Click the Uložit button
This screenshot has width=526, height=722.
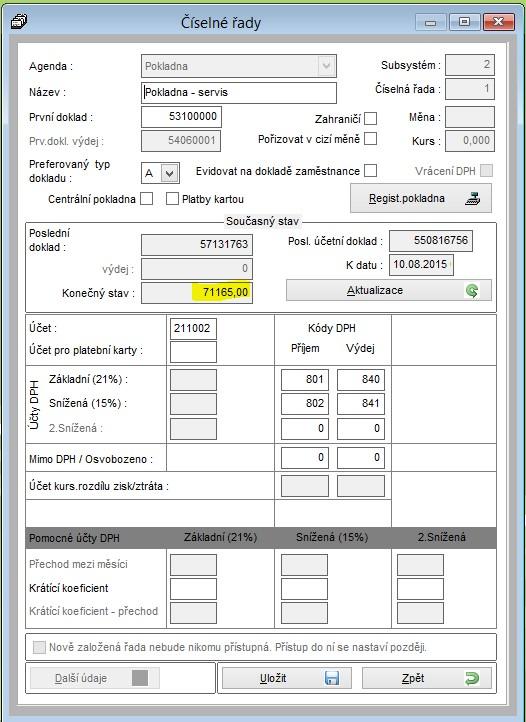tap(286, 678)
